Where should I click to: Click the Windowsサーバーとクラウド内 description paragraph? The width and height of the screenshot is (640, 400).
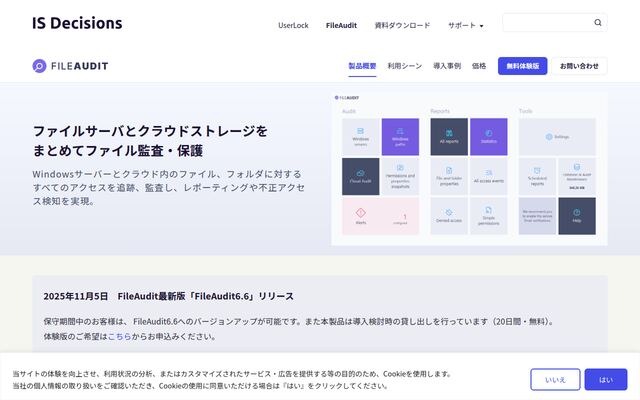[169, 187]
